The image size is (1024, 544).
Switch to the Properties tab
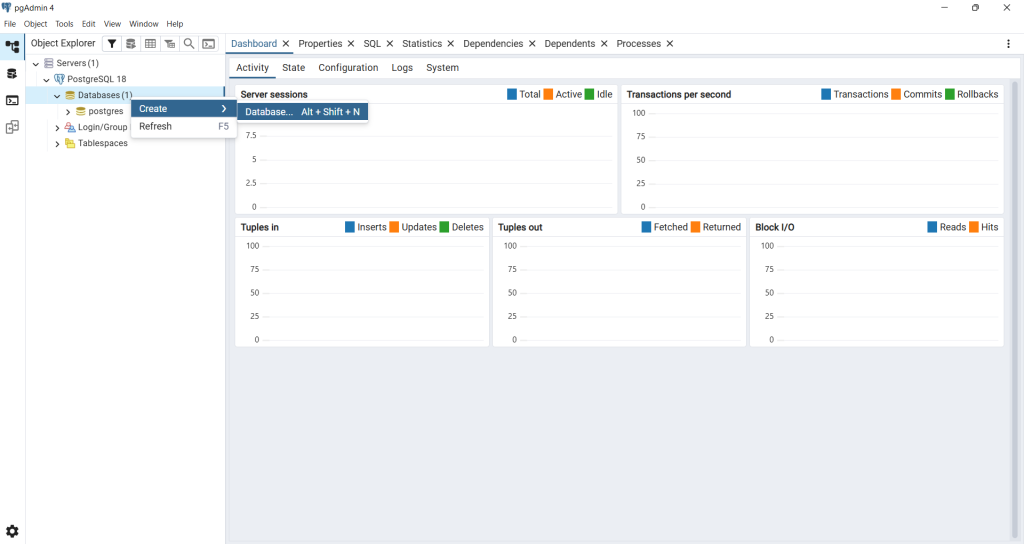pyautogui.click(x=320, y=44)
